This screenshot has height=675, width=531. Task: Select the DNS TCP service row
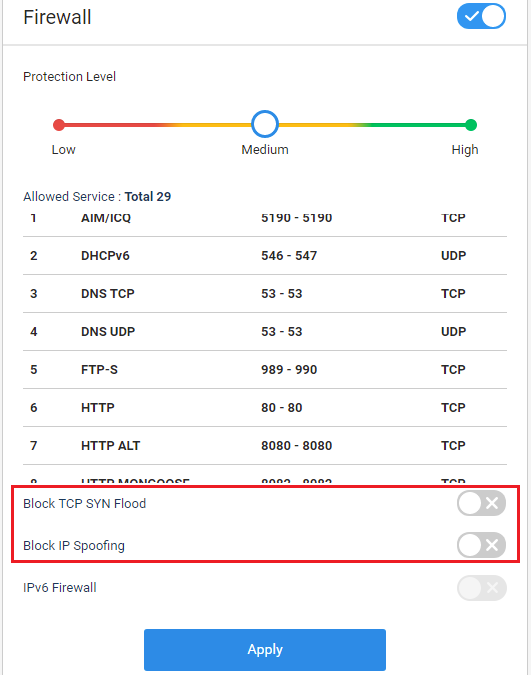265,294
